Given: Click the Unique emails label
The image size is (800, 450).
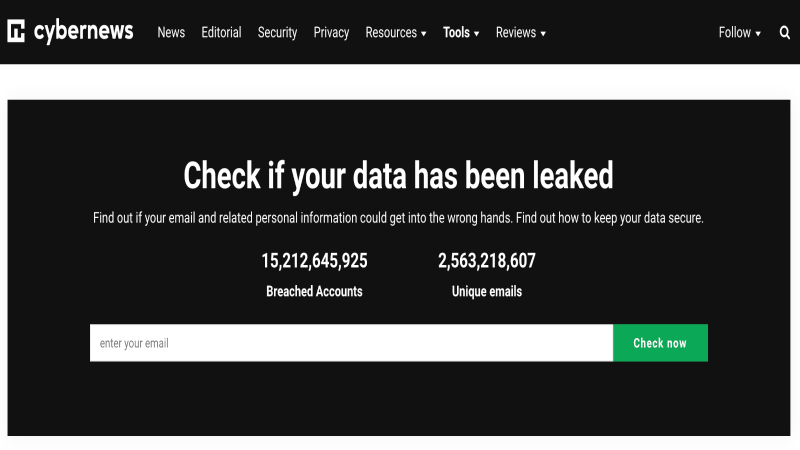Looking at the screenshot, I should [x=487, y=292].
